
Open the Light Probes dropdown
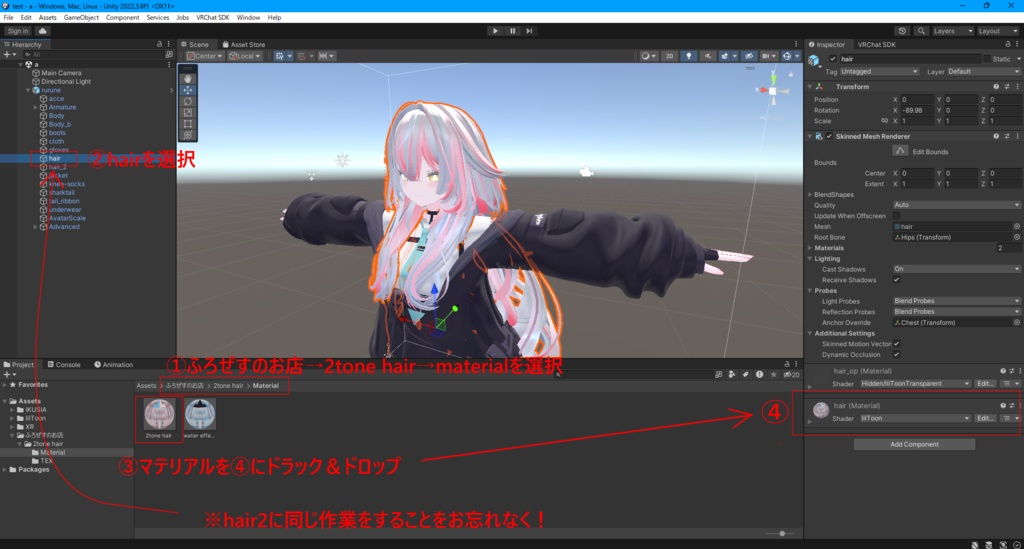956,301
